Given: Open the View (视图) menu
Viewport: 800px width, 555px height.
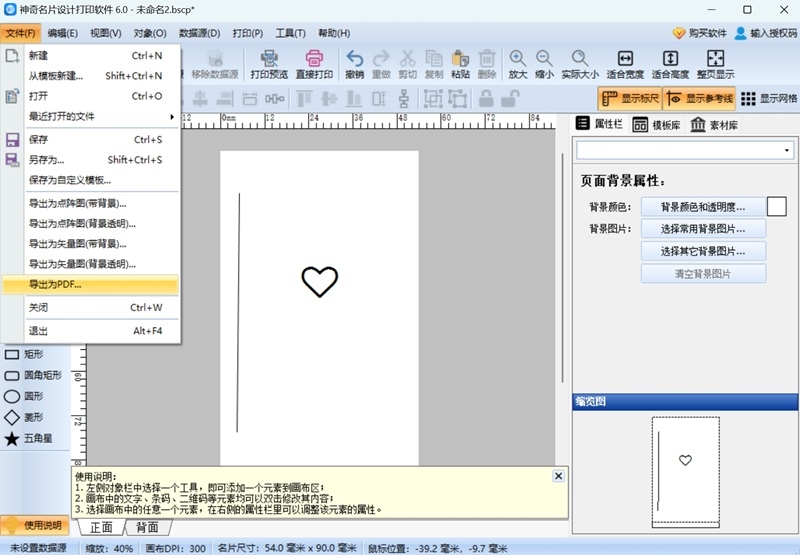Looking at the screenshot, I should (106, 33).
